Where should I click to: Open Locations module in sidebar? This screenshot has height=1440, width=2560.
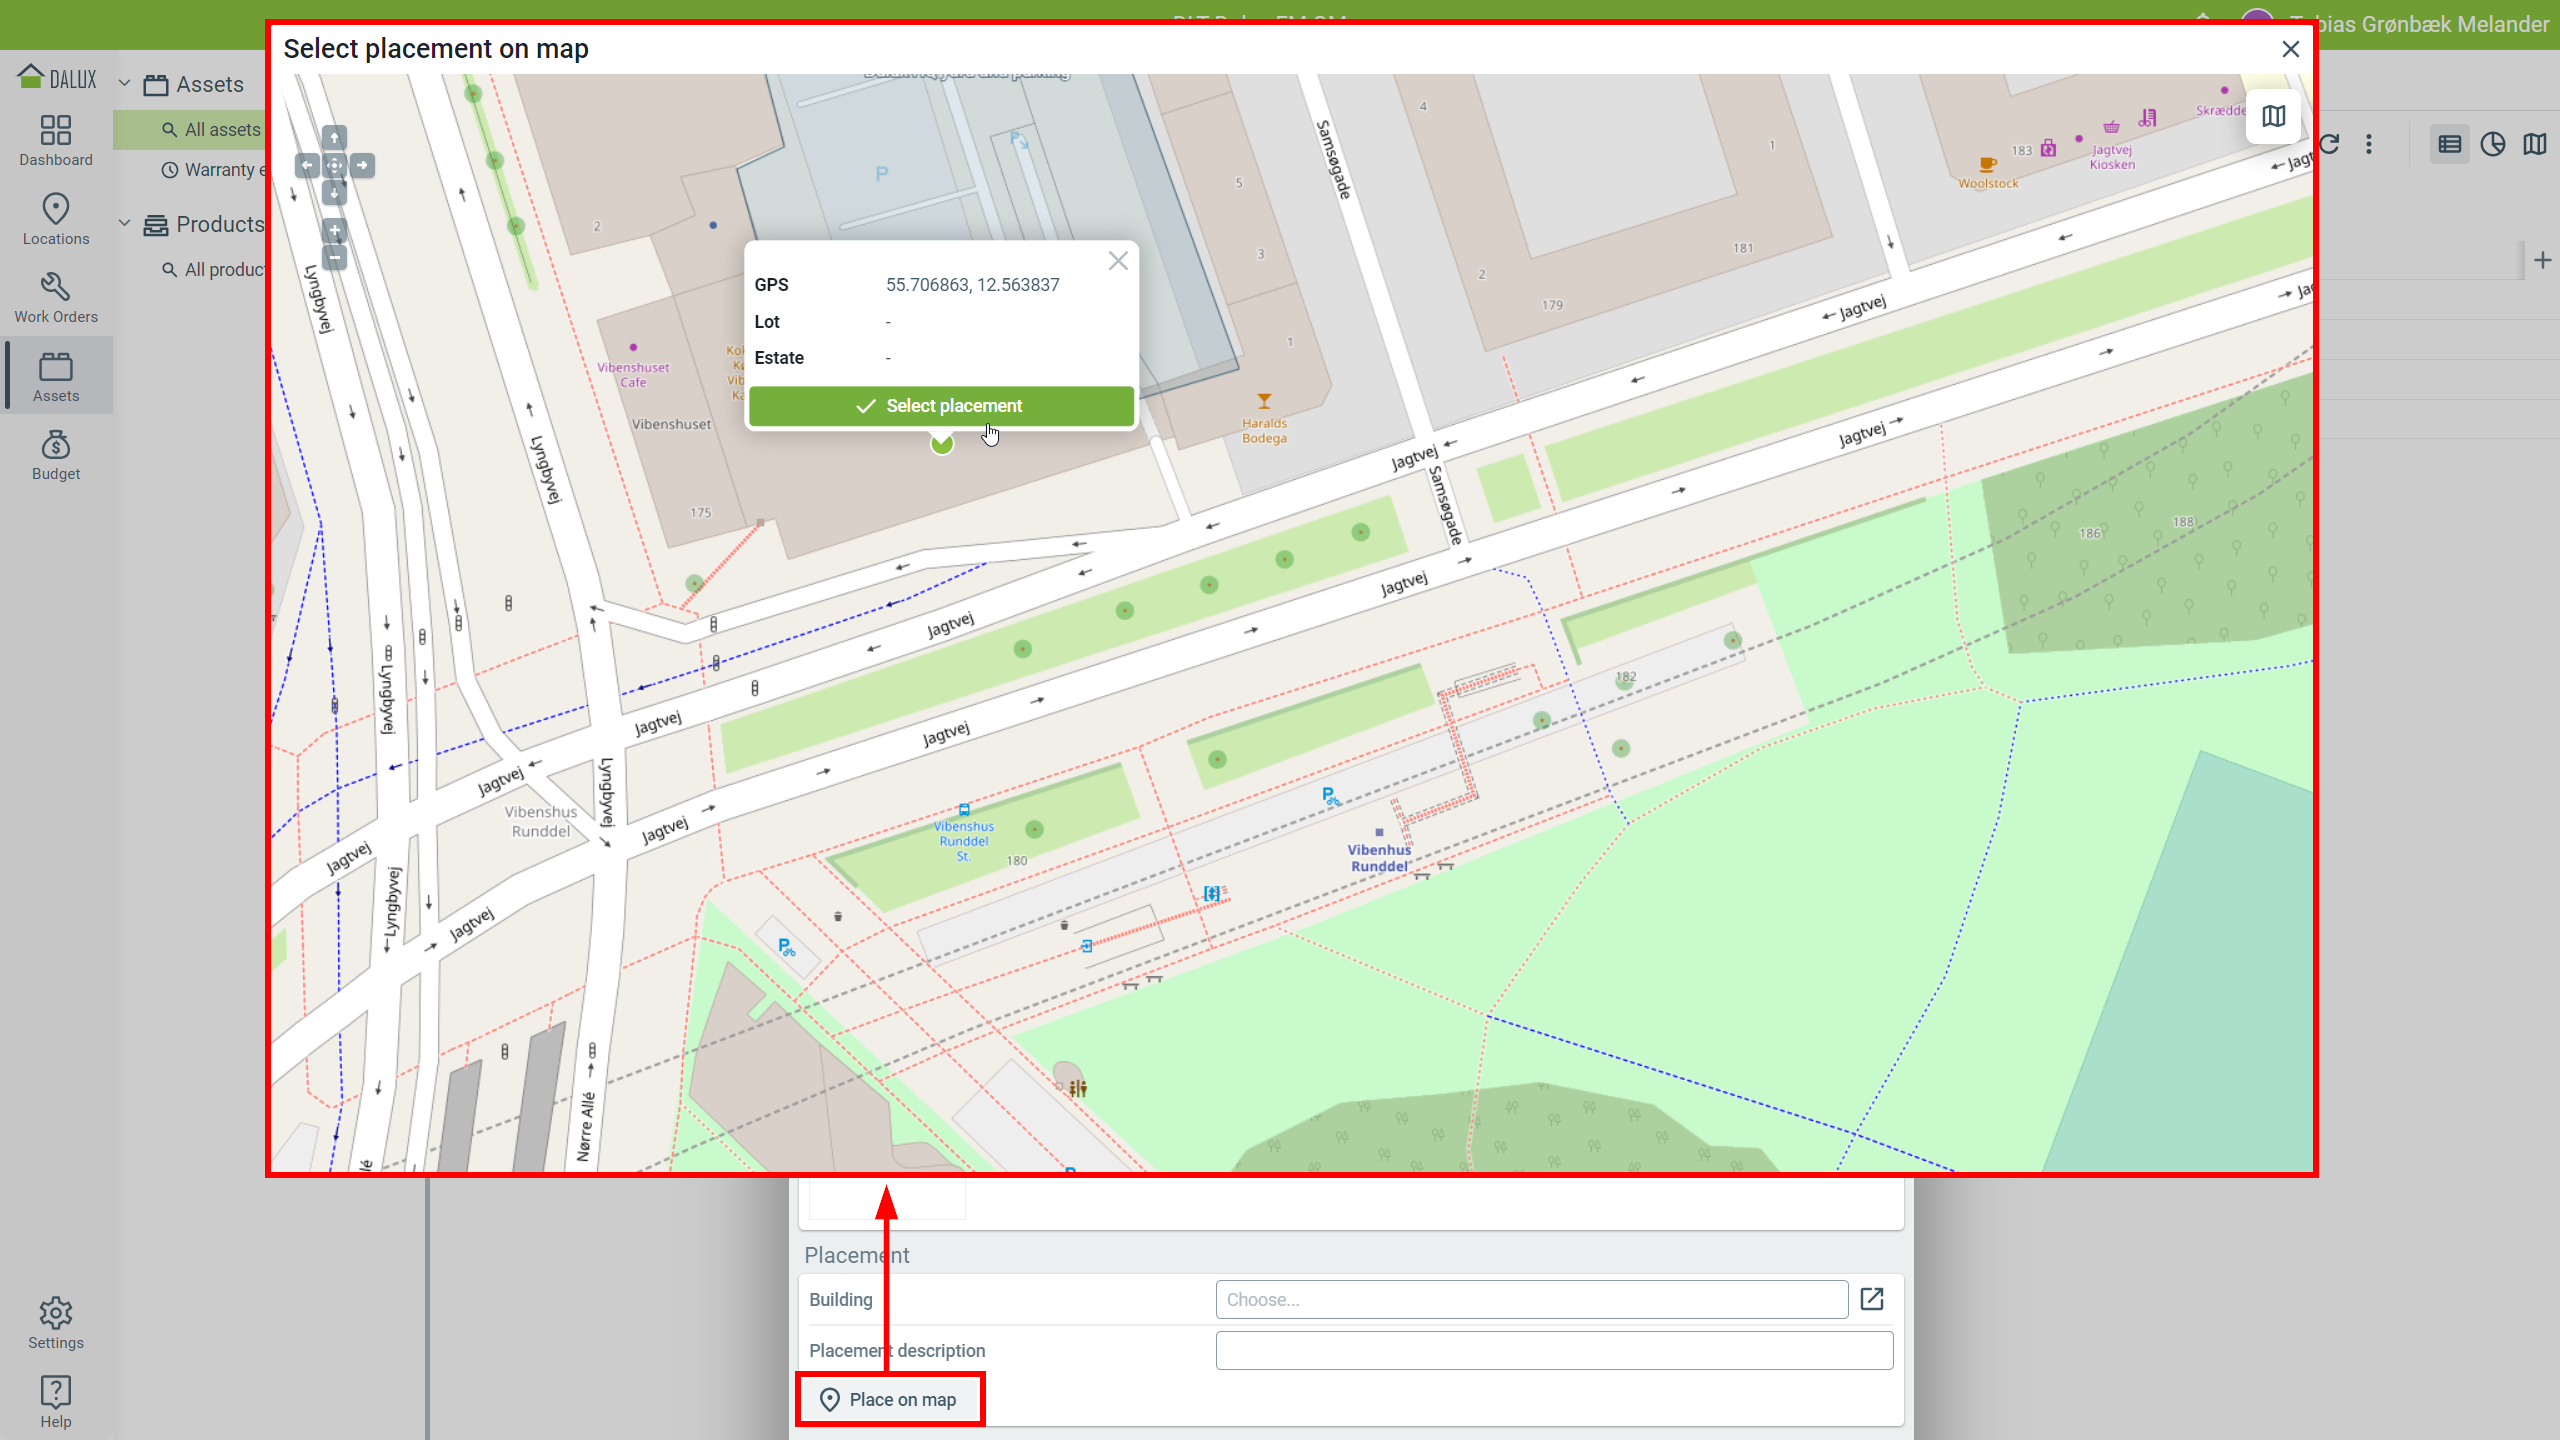[x=56, y=219]
